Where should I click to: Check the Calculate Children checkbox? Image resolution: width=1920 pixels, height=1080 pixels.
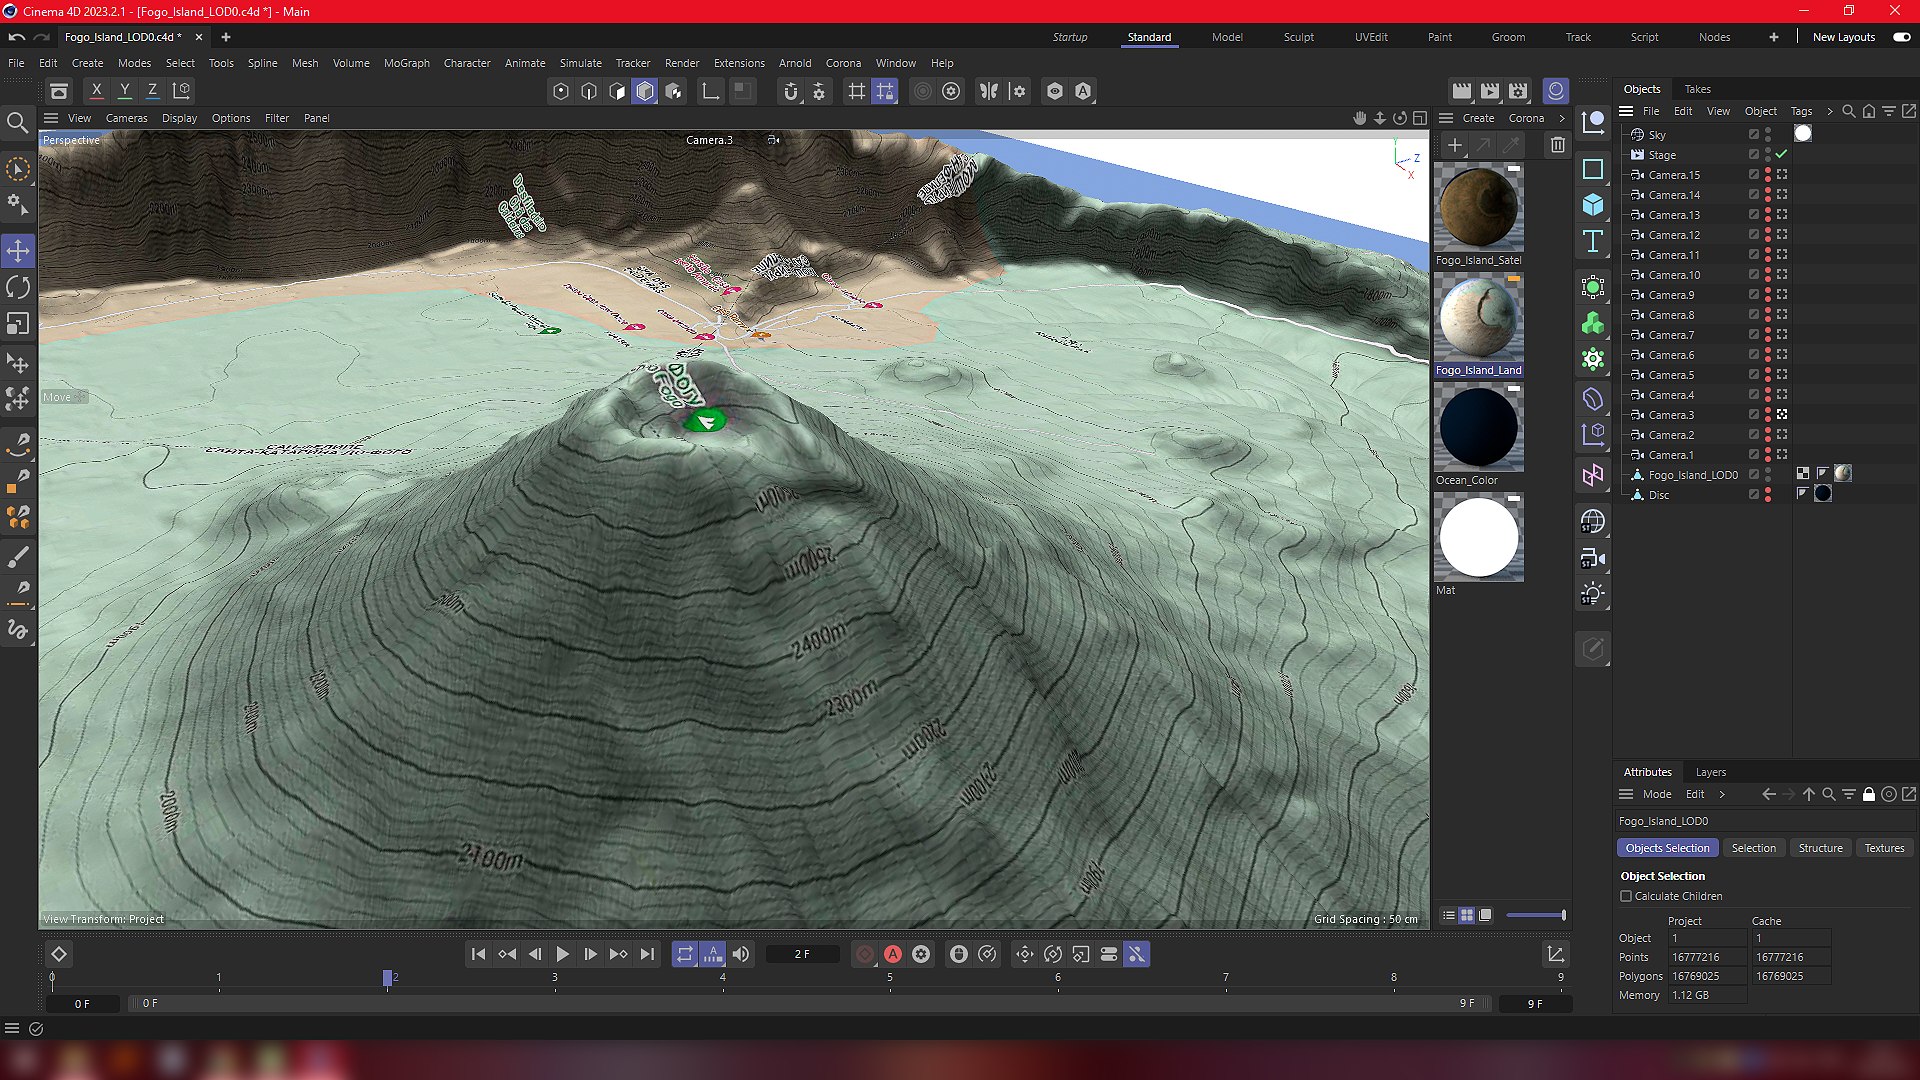[1626, 896]
